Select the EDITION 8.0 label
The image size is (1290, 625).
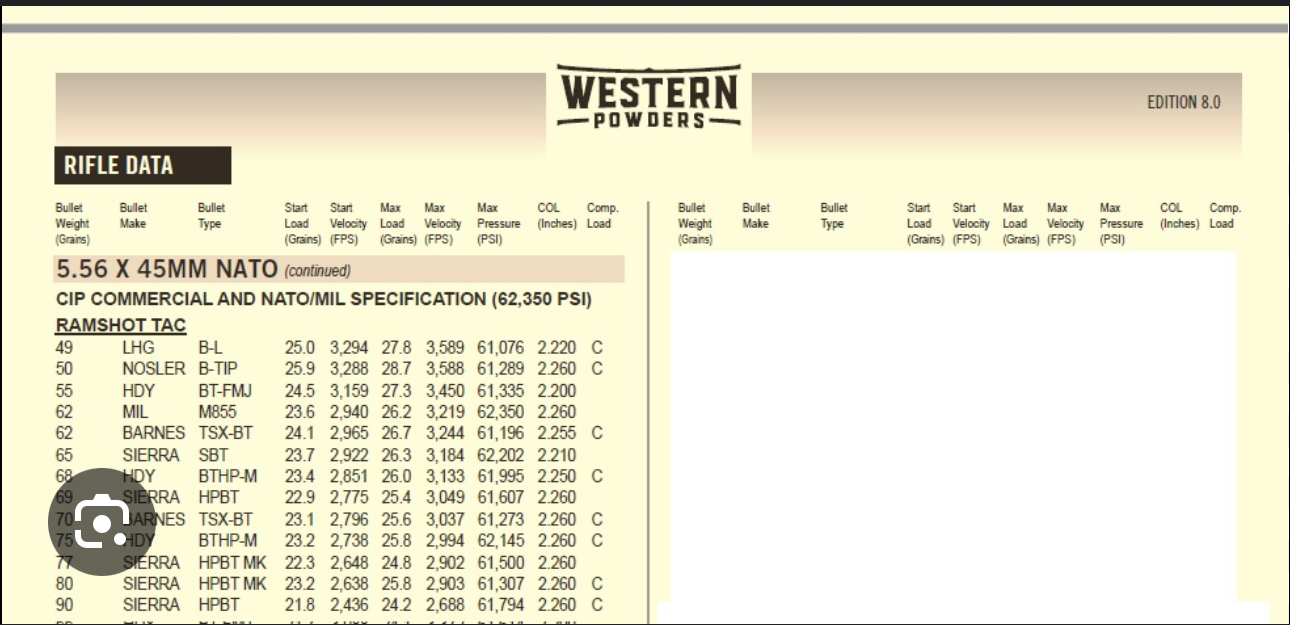1183,102
